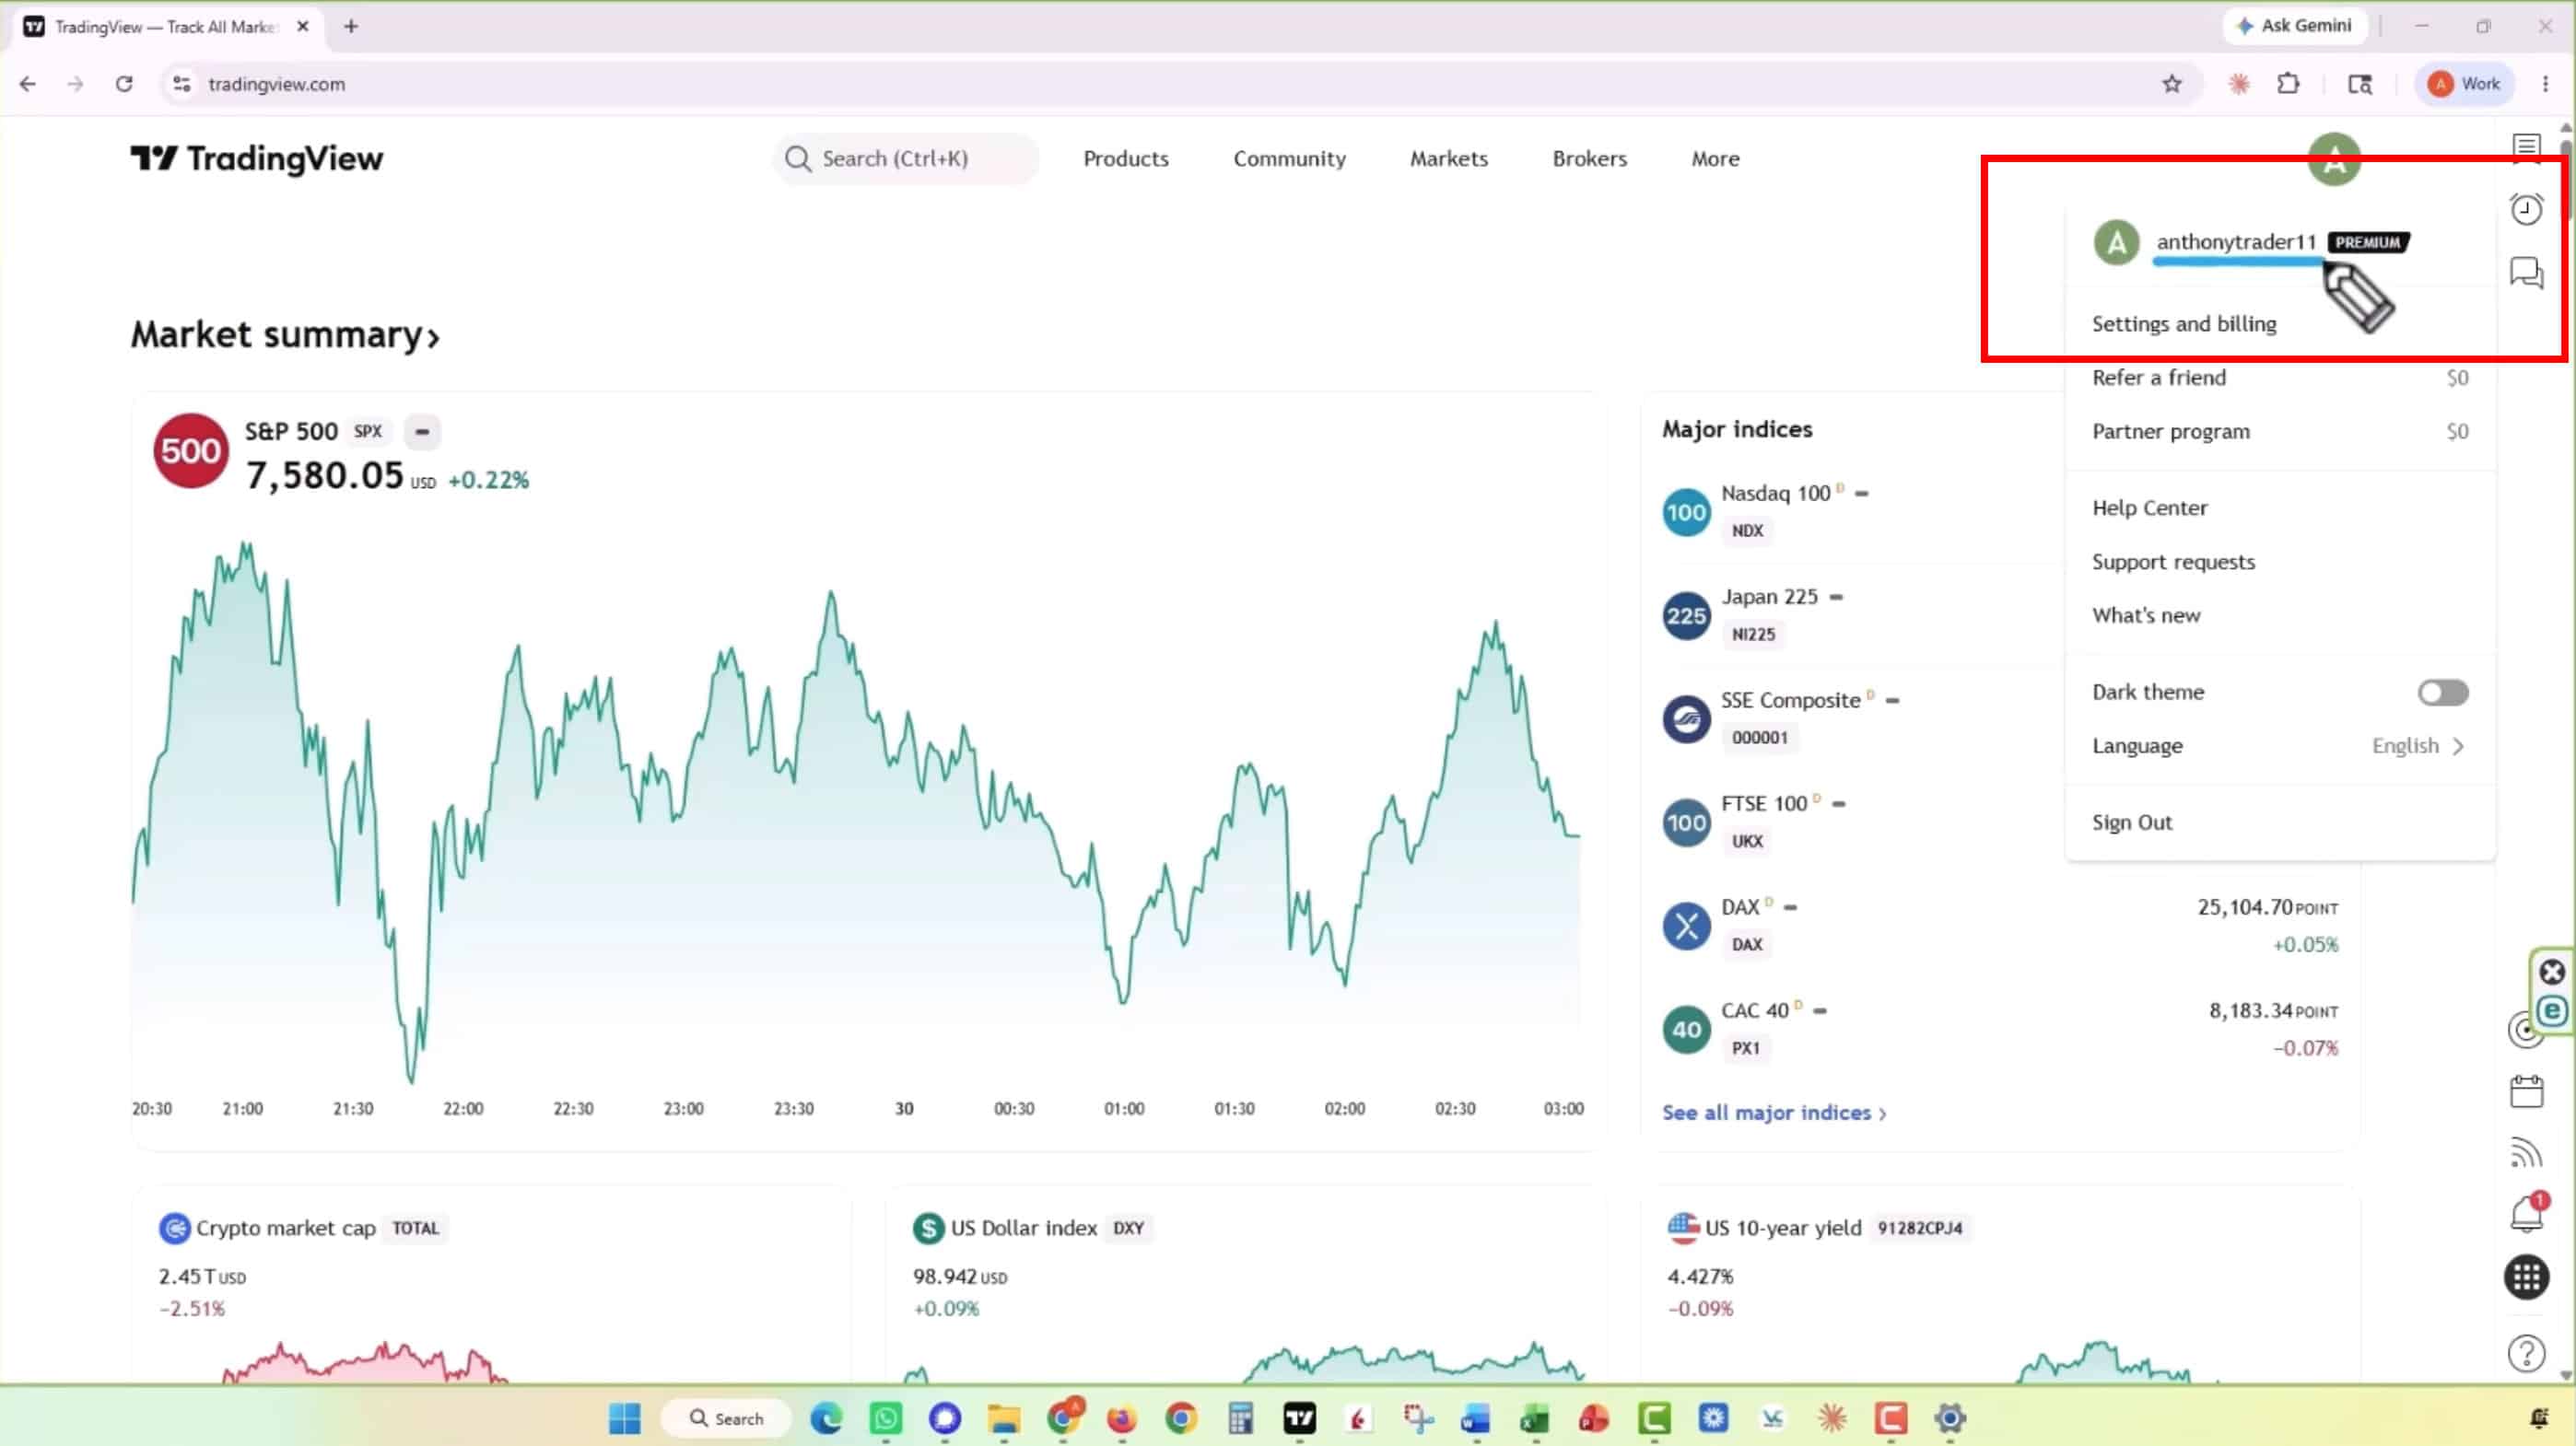
Task: Open the Products dropdown menu
Action: click(x=1125, y=158)
